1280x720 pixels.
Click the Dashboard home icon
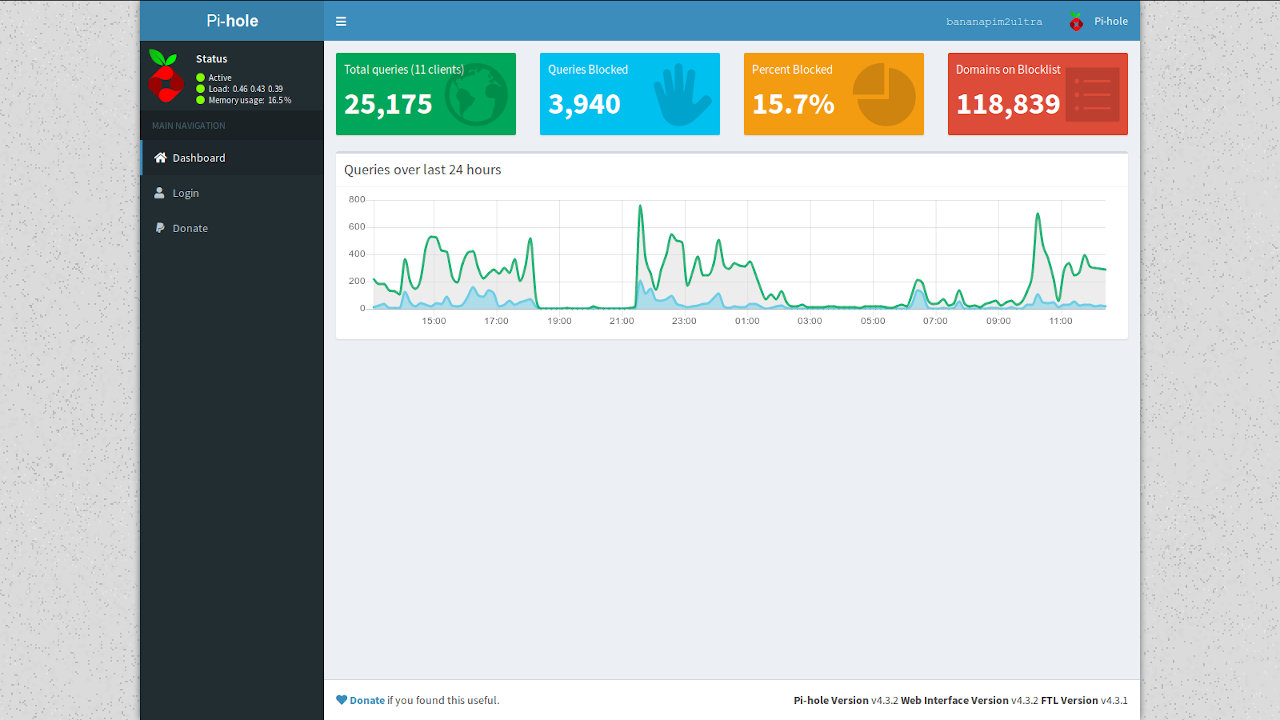tap(160, 157)
